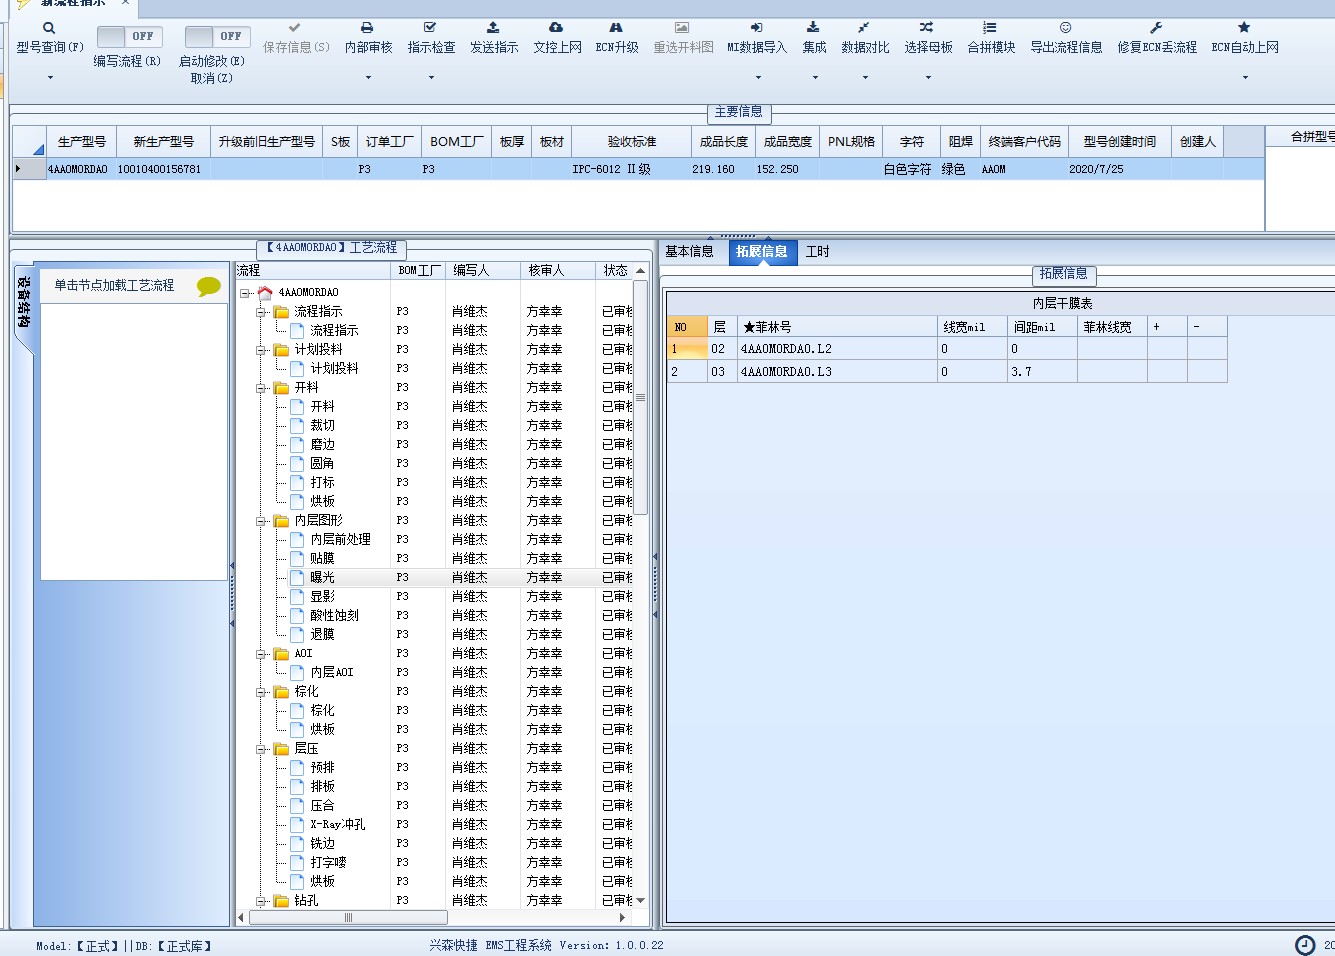This screenshot has height=956, width=1335.
Task: Collapse the AOI folder node
Action: (x=261, y=654)
